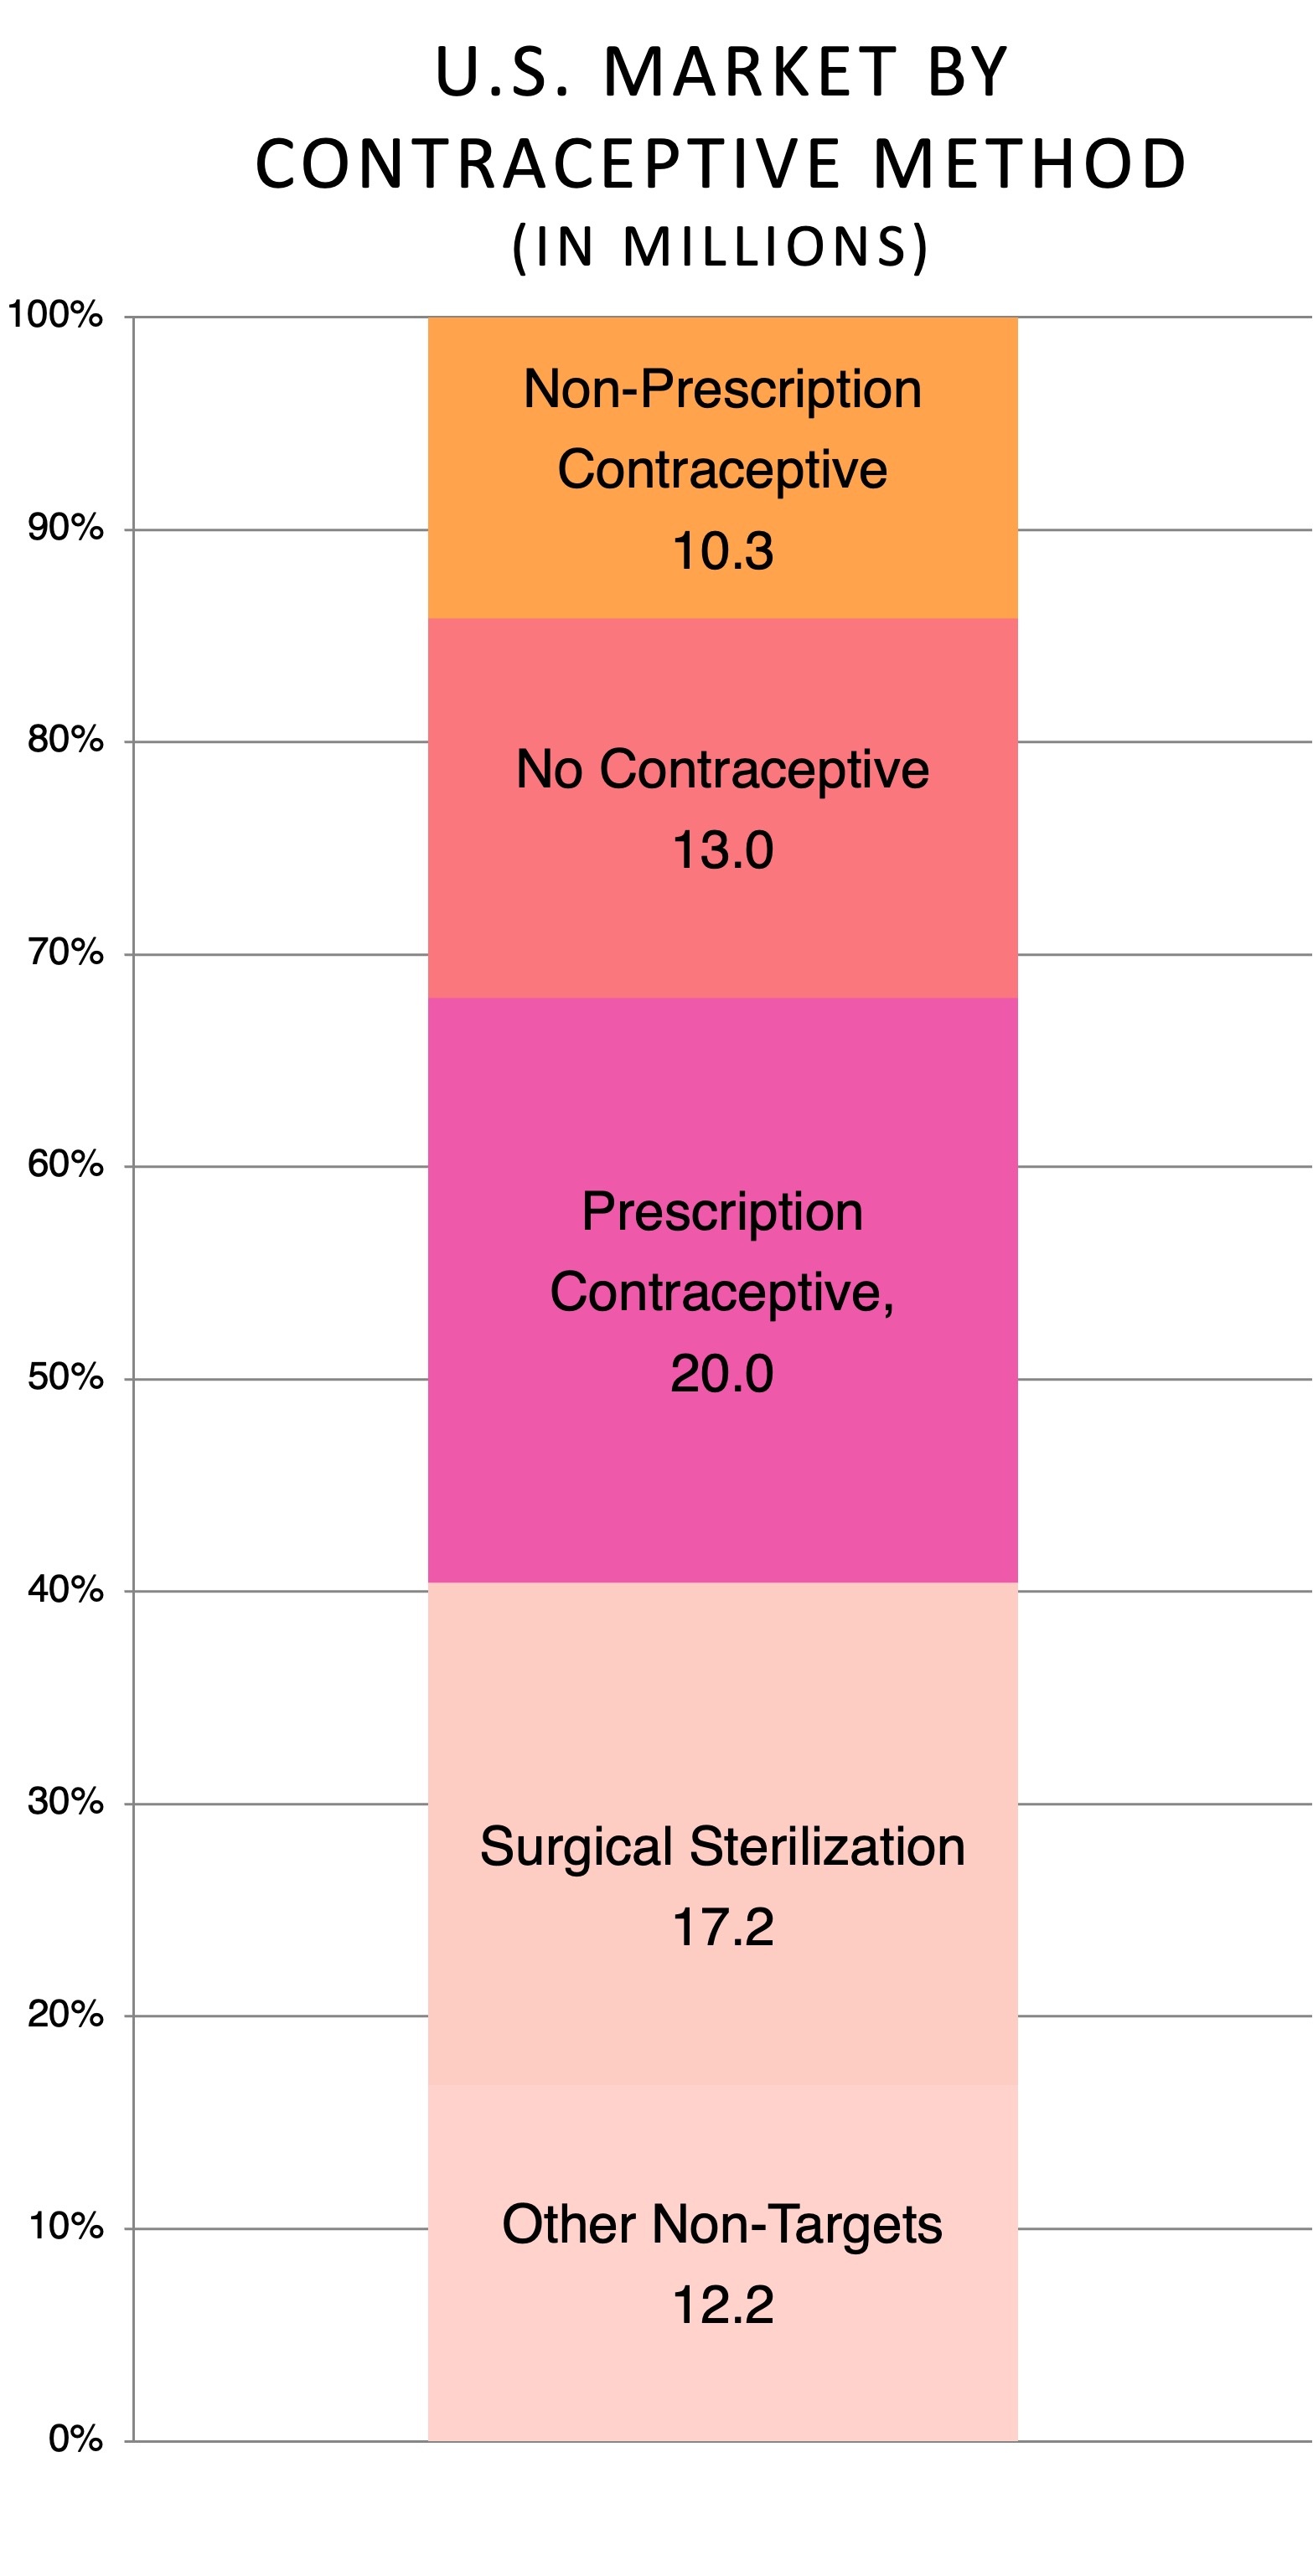Viewport: 1313px width, 2576px height.
Task: Click the 20% axis label
Action: coord(66,2014)
